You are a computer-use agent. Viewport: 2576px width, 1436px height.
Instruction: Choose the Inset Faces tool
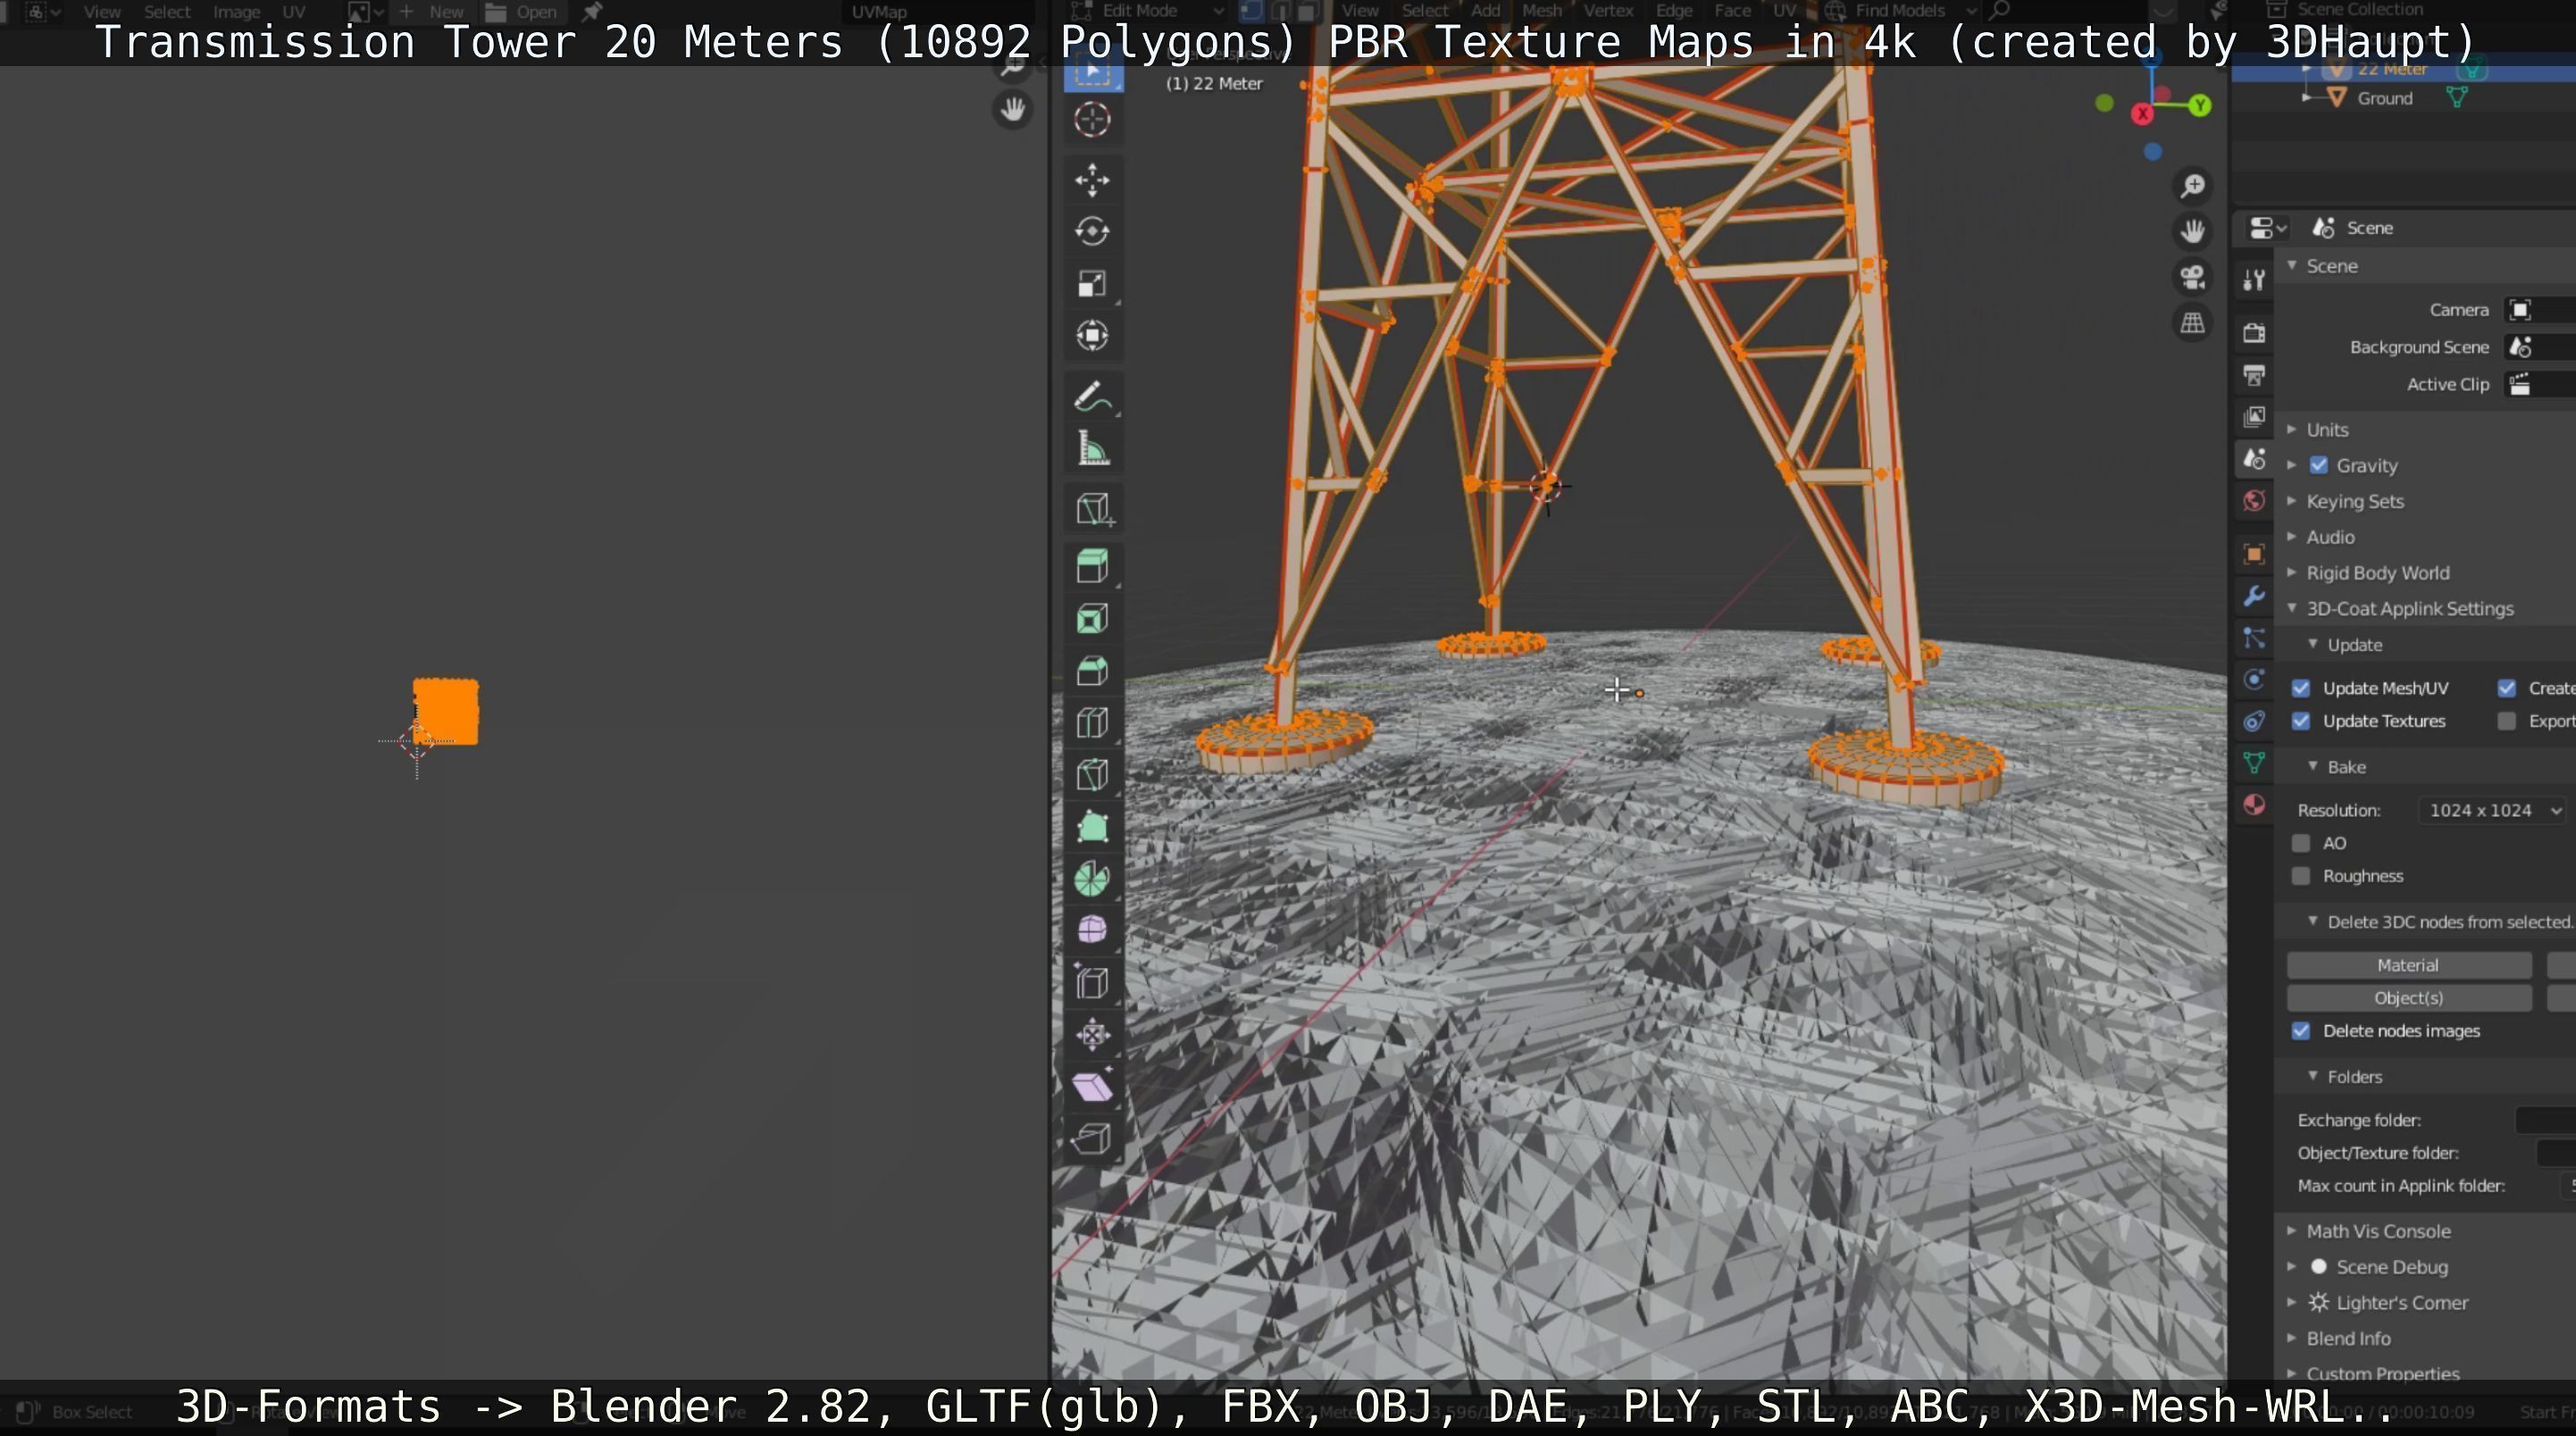[x=1092, y=619]
